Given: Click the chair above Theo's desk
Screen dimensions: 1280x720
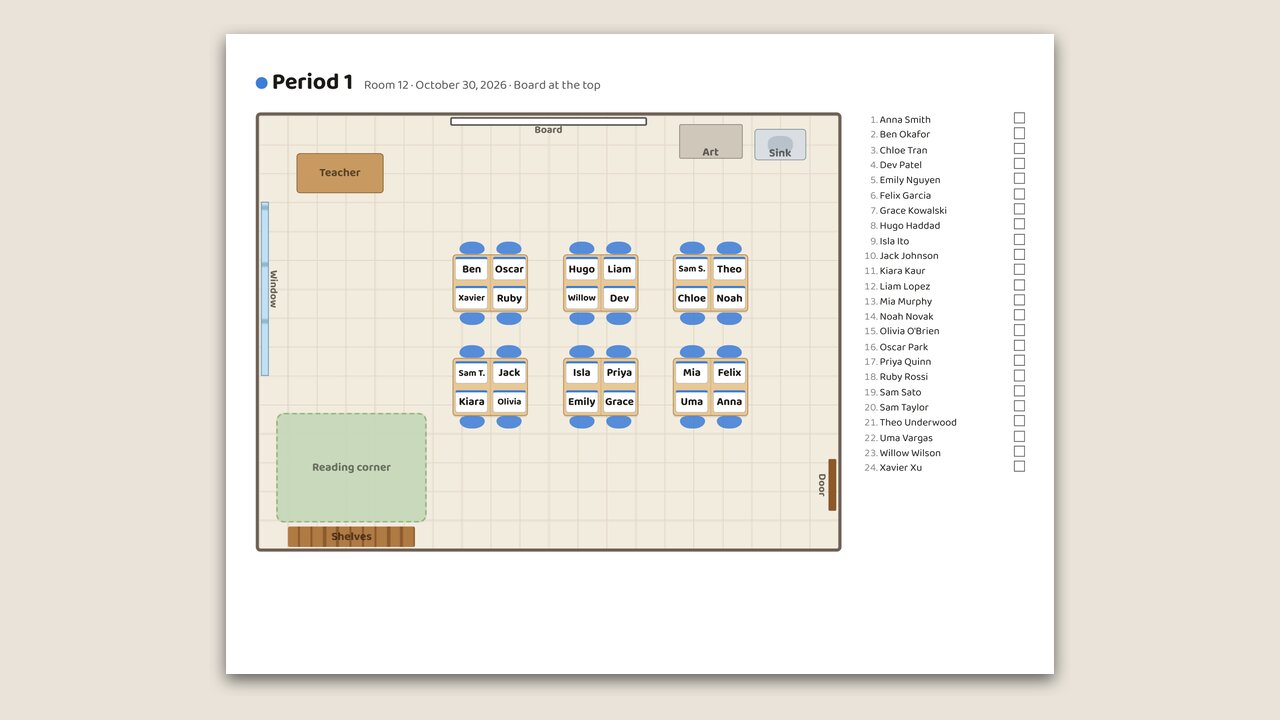Looking at the screenshot, I should pyautogui.click(x=729, y=248).
